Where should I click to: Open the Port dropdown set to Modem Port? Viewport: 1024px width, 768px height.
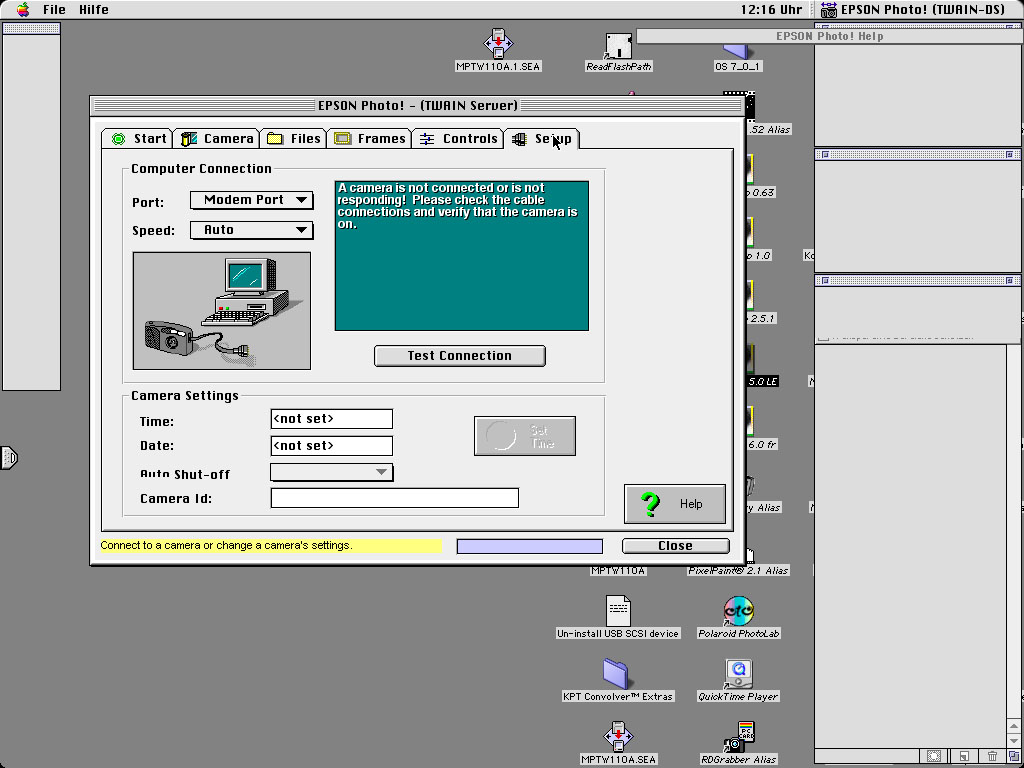(251, 200)
